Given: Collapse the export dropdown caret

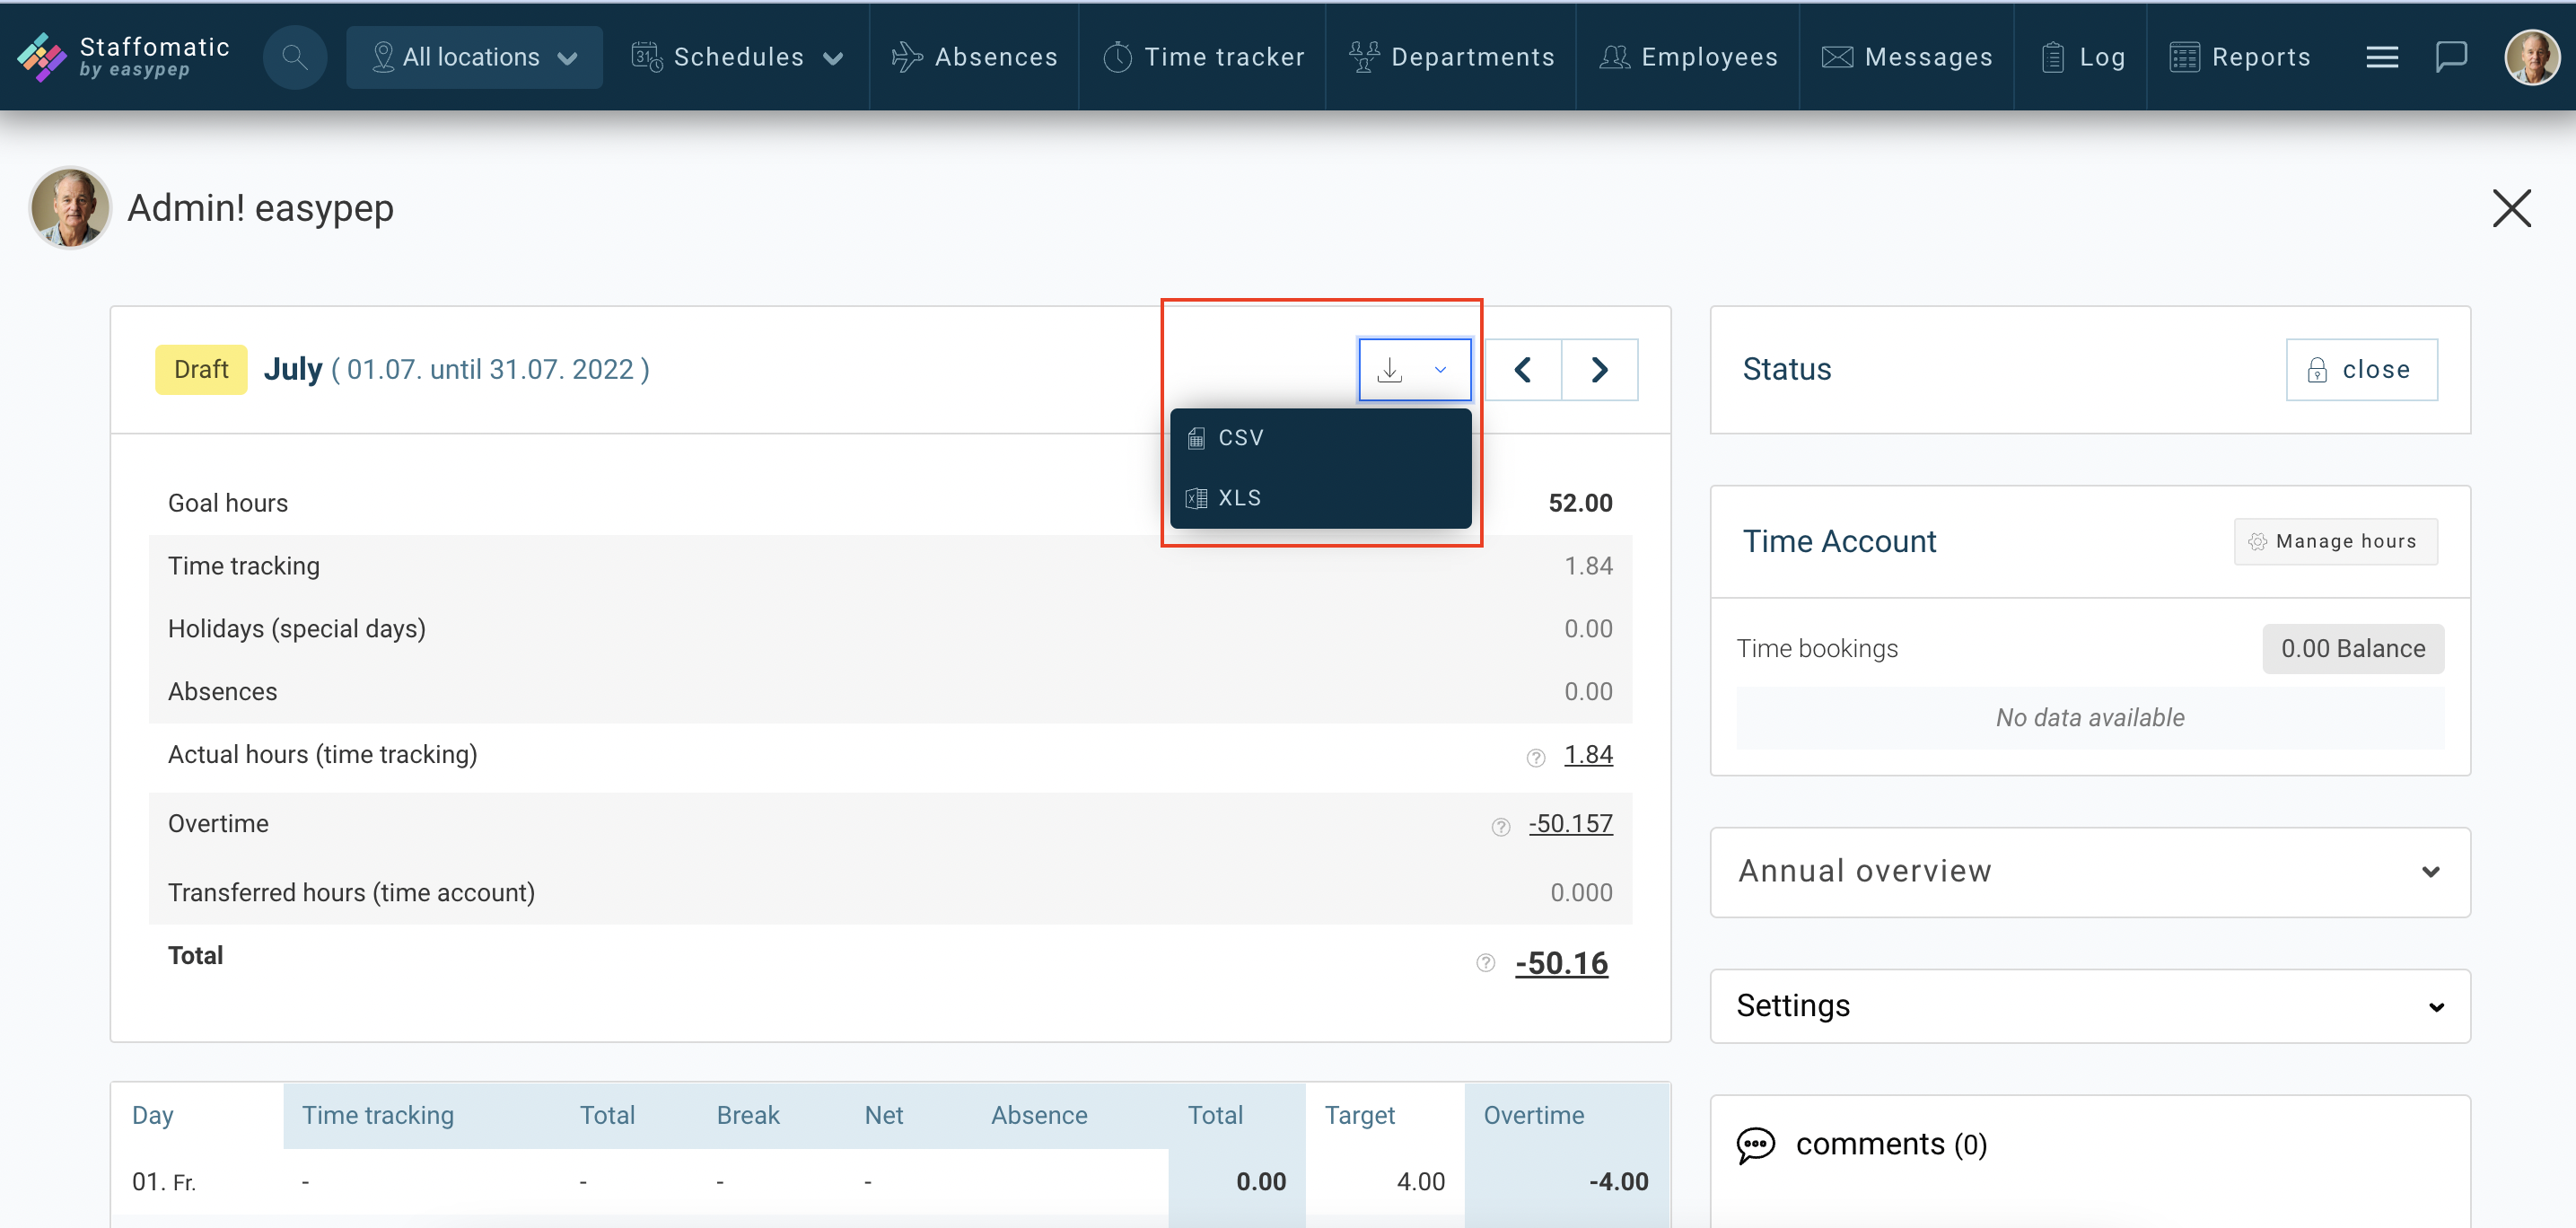Looking at the screenshot, I should (1440, 370).
